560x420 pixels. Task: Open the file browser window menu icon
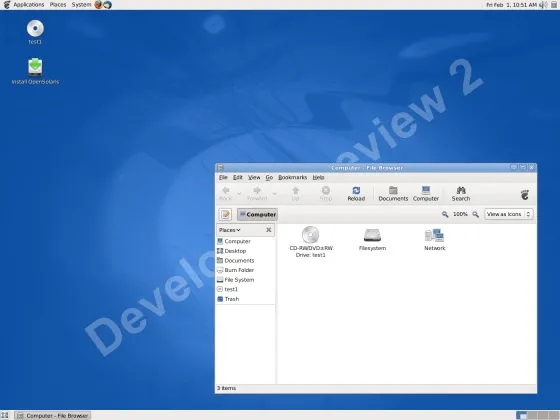click(220, 168)
